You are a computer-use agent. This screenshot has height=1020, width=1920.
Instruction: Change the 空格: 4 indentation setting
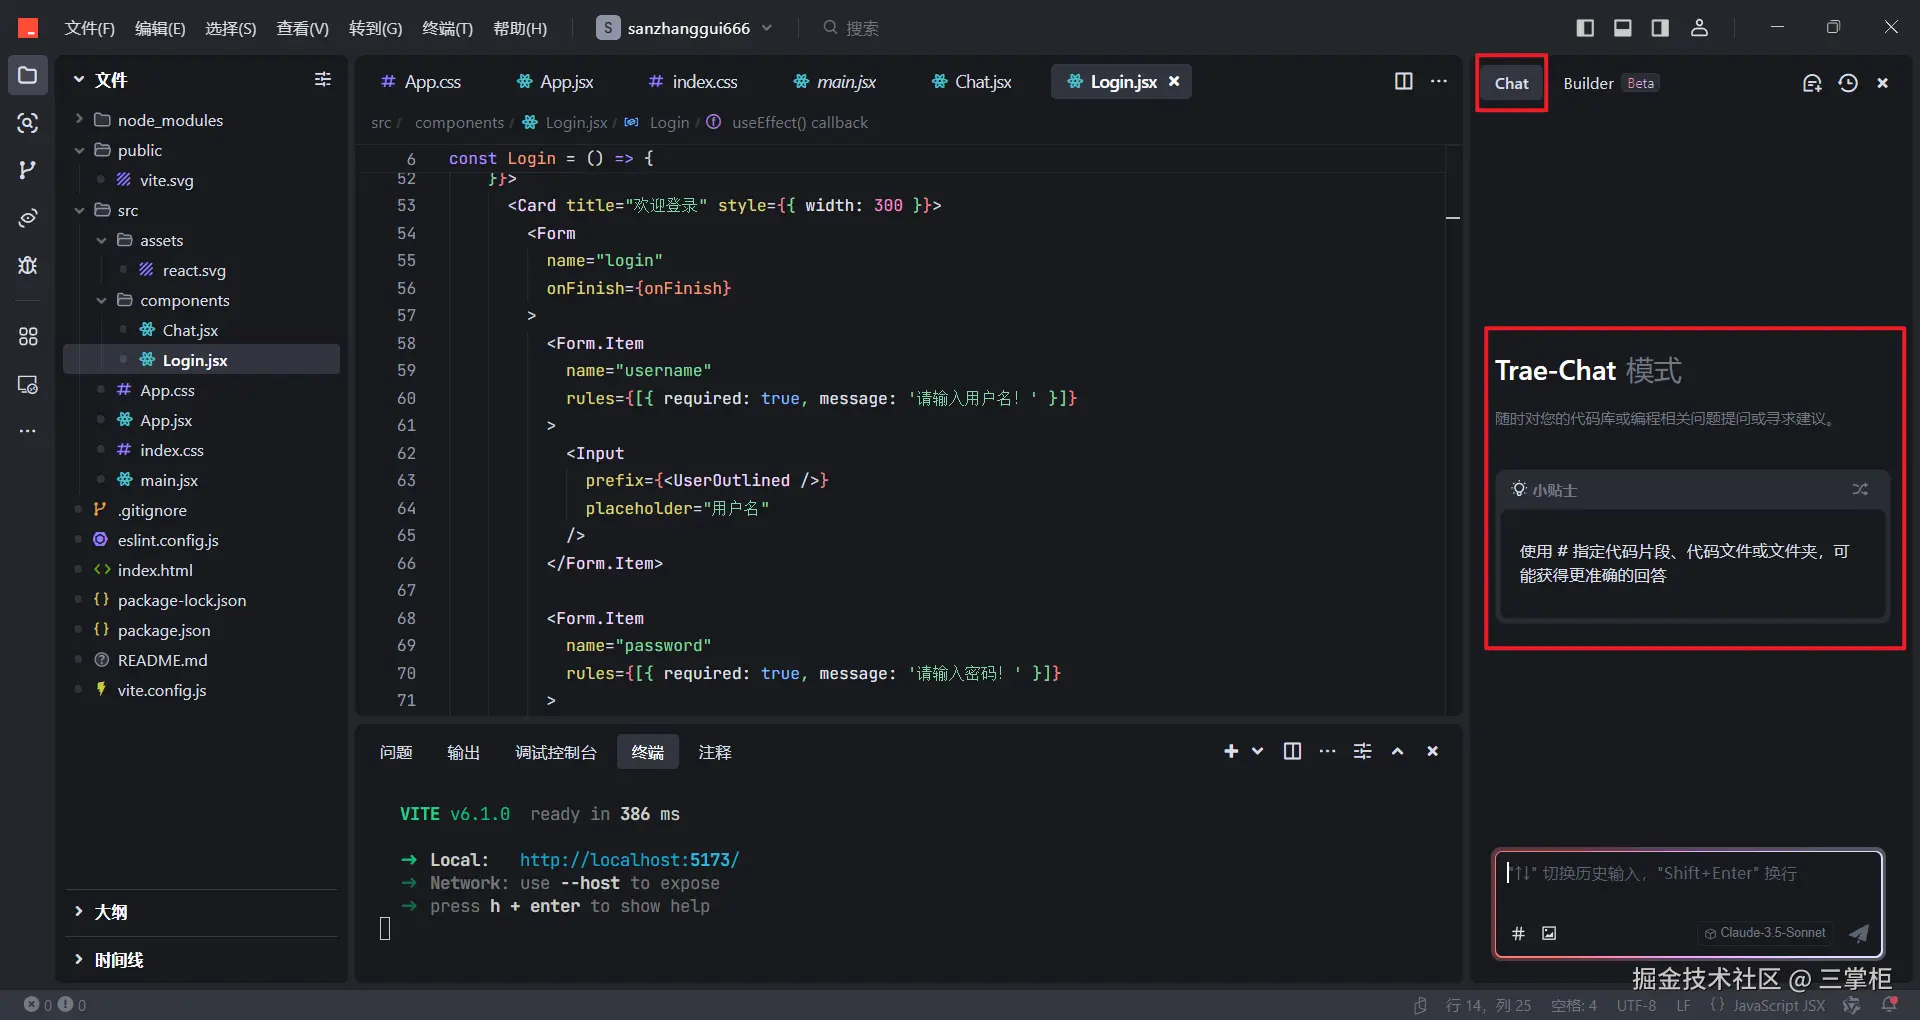tap(1574, 1005)
